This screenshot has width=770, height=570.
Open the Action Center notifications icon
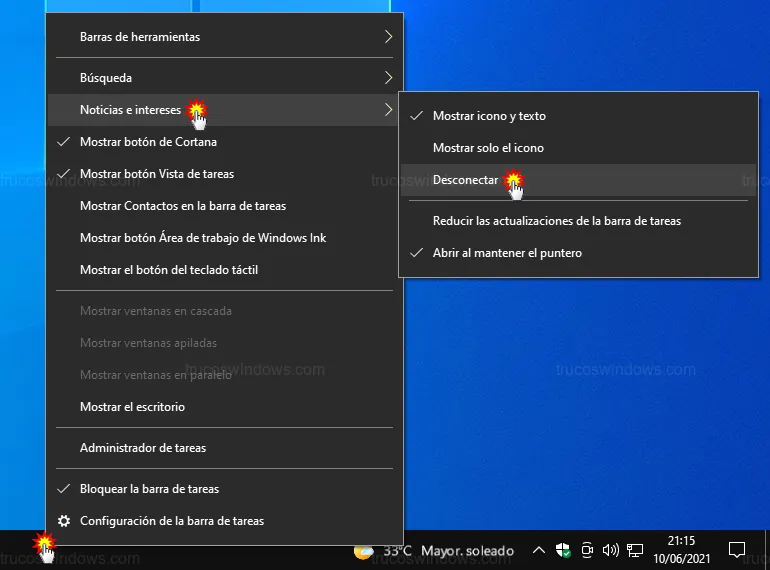737,550
